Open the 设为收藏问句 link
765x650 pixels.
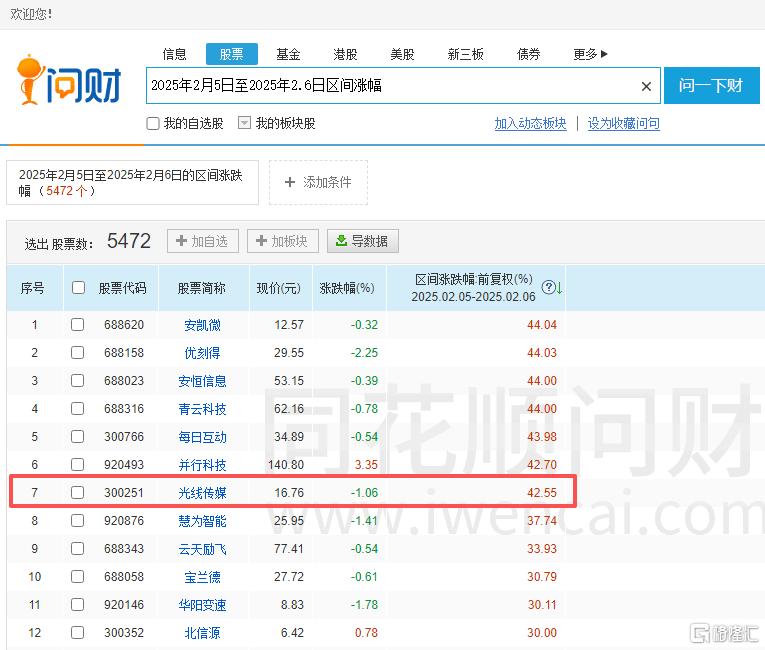tap(624, 123)
